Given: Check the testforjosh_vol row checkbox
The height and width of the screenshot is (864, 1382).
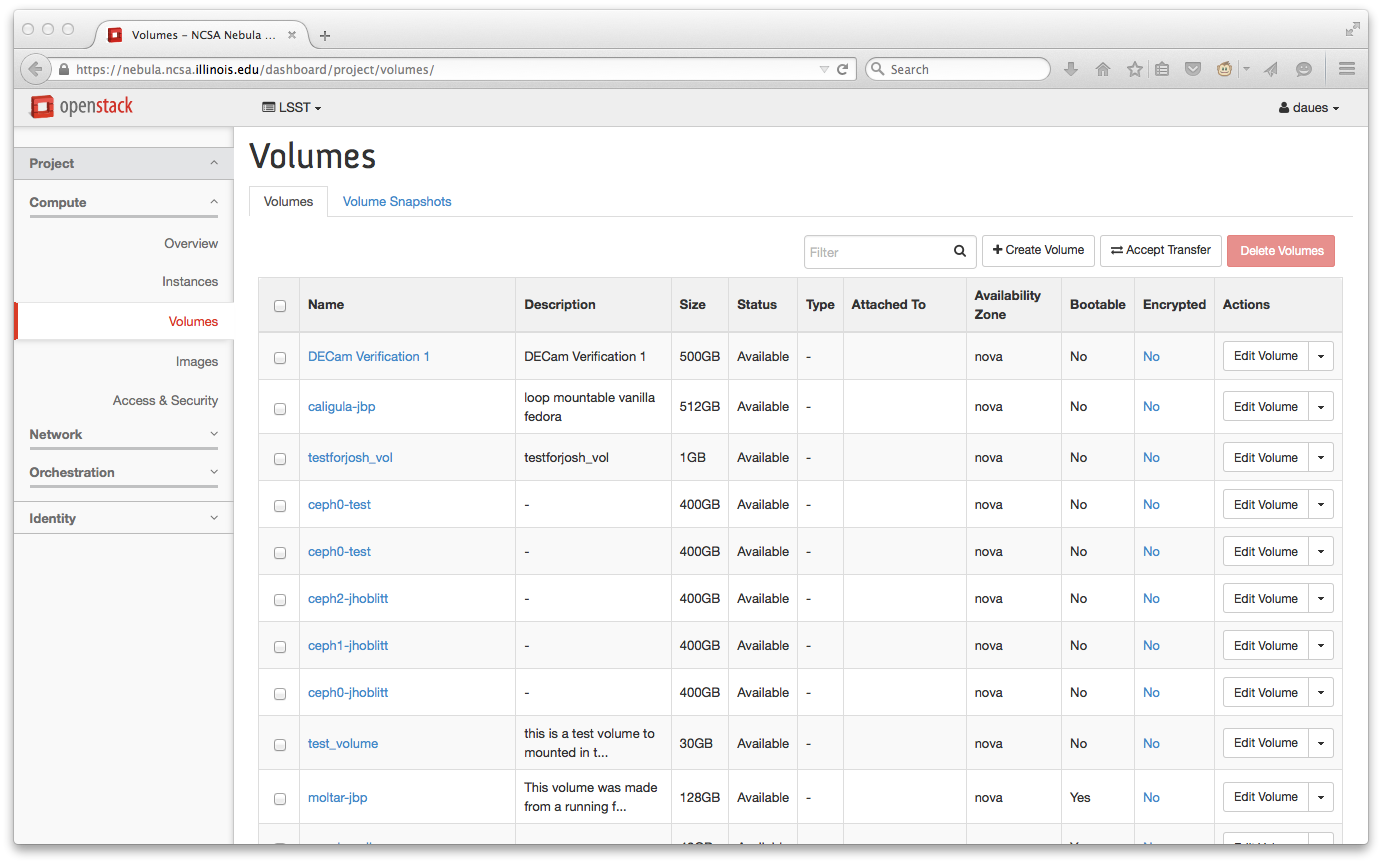Looking at the screenshot, I should click(280, 459).
